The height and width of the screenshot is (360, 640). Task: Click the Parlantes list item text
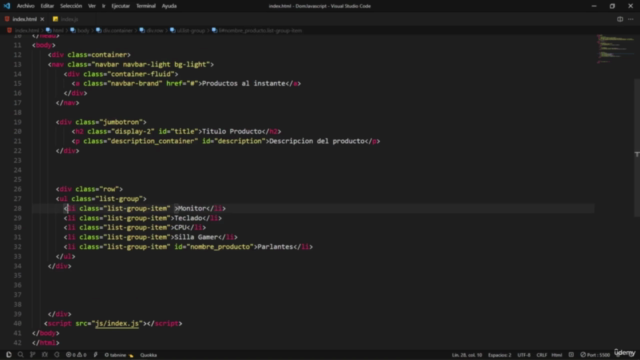(x=276, y=247)
